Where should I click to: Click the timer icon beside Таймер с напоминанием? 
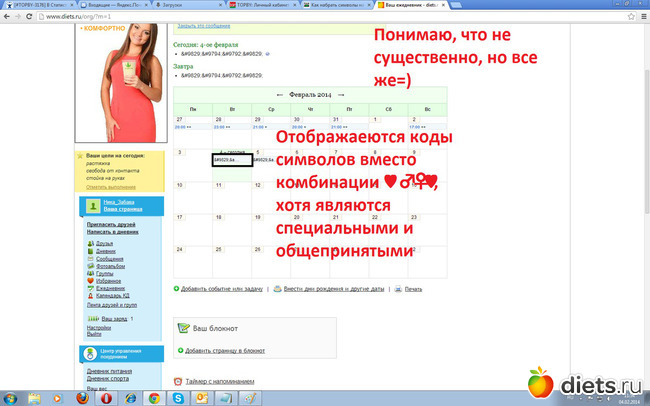click(178, 381)
